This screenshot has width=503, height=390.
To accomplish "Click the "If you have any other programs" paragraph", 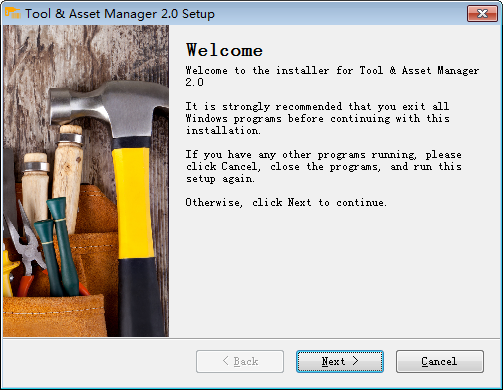I will tap(324, 166).
